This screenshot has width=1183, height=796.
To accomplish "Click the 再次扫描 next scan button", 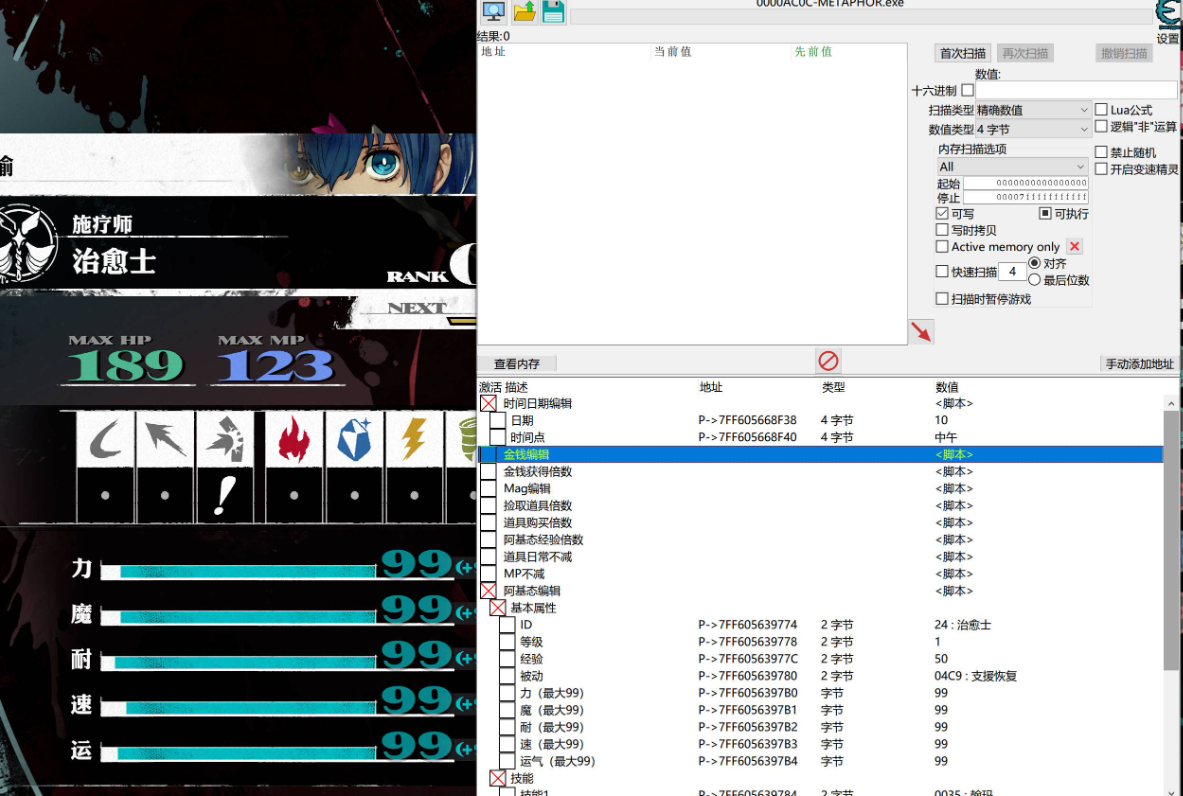I will click(x=1025, y=53).
